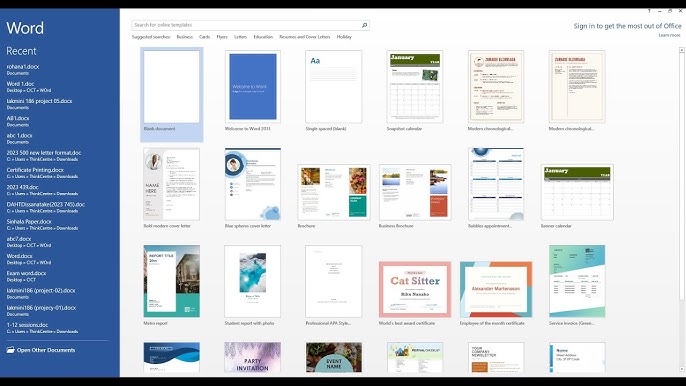Select the Flyers suggested search

point(222,37)
